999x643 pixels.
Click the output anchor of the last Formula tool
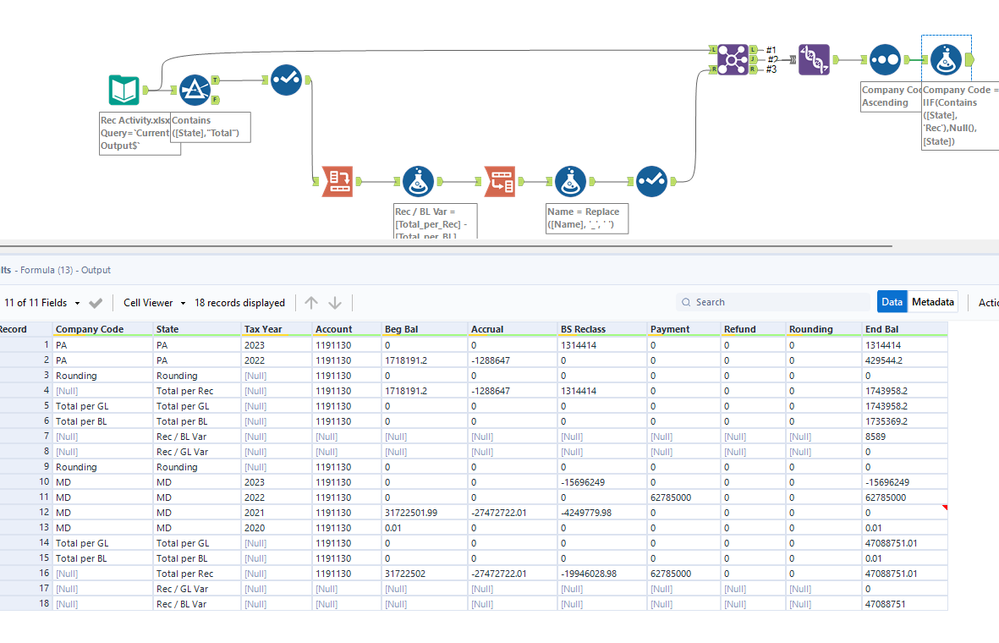tap(970, 59)
